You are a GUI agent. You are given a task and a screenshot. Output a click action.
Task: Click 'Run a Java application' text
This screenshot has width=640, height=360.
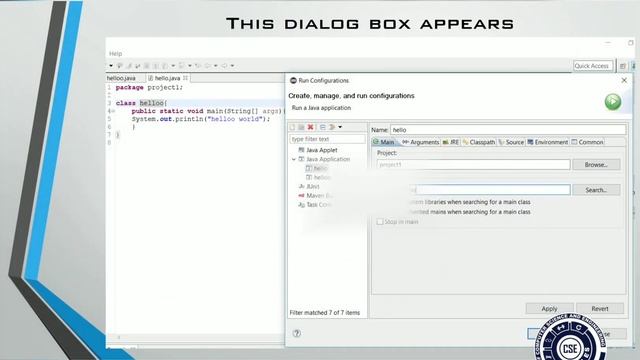click(x=321, y=108)
